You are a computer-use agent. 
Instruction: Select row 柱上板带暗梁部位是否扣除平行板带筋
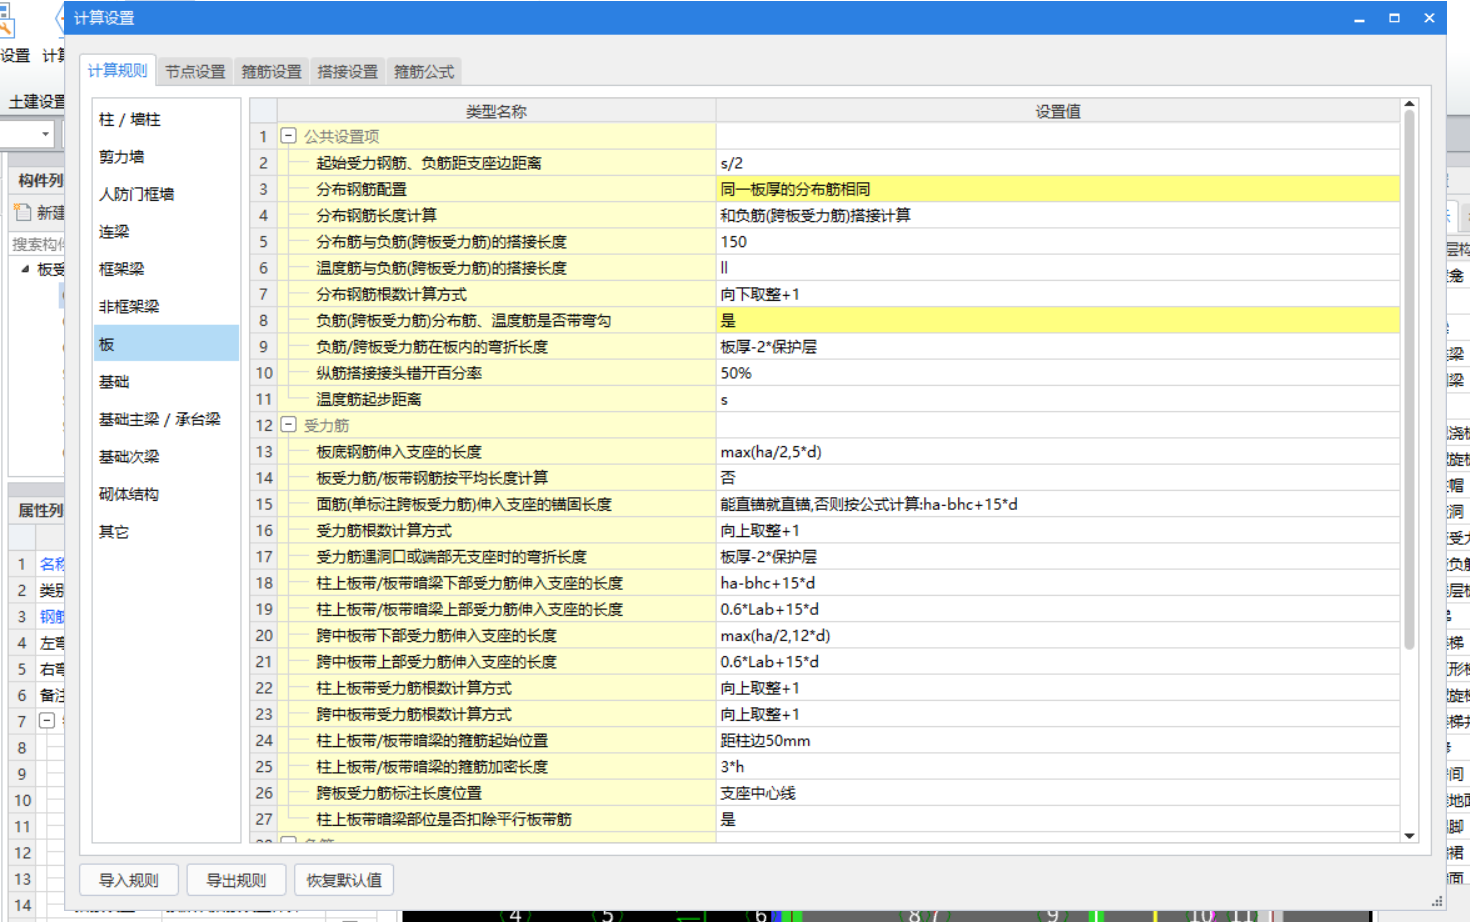pos(497,819)
